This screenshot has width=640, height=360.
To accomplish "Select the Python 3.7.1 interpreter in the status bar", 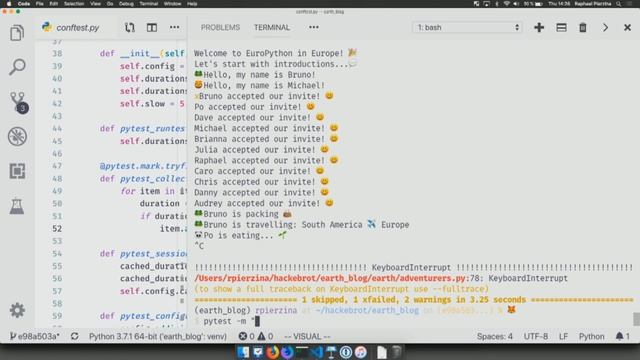I will 158,336.
